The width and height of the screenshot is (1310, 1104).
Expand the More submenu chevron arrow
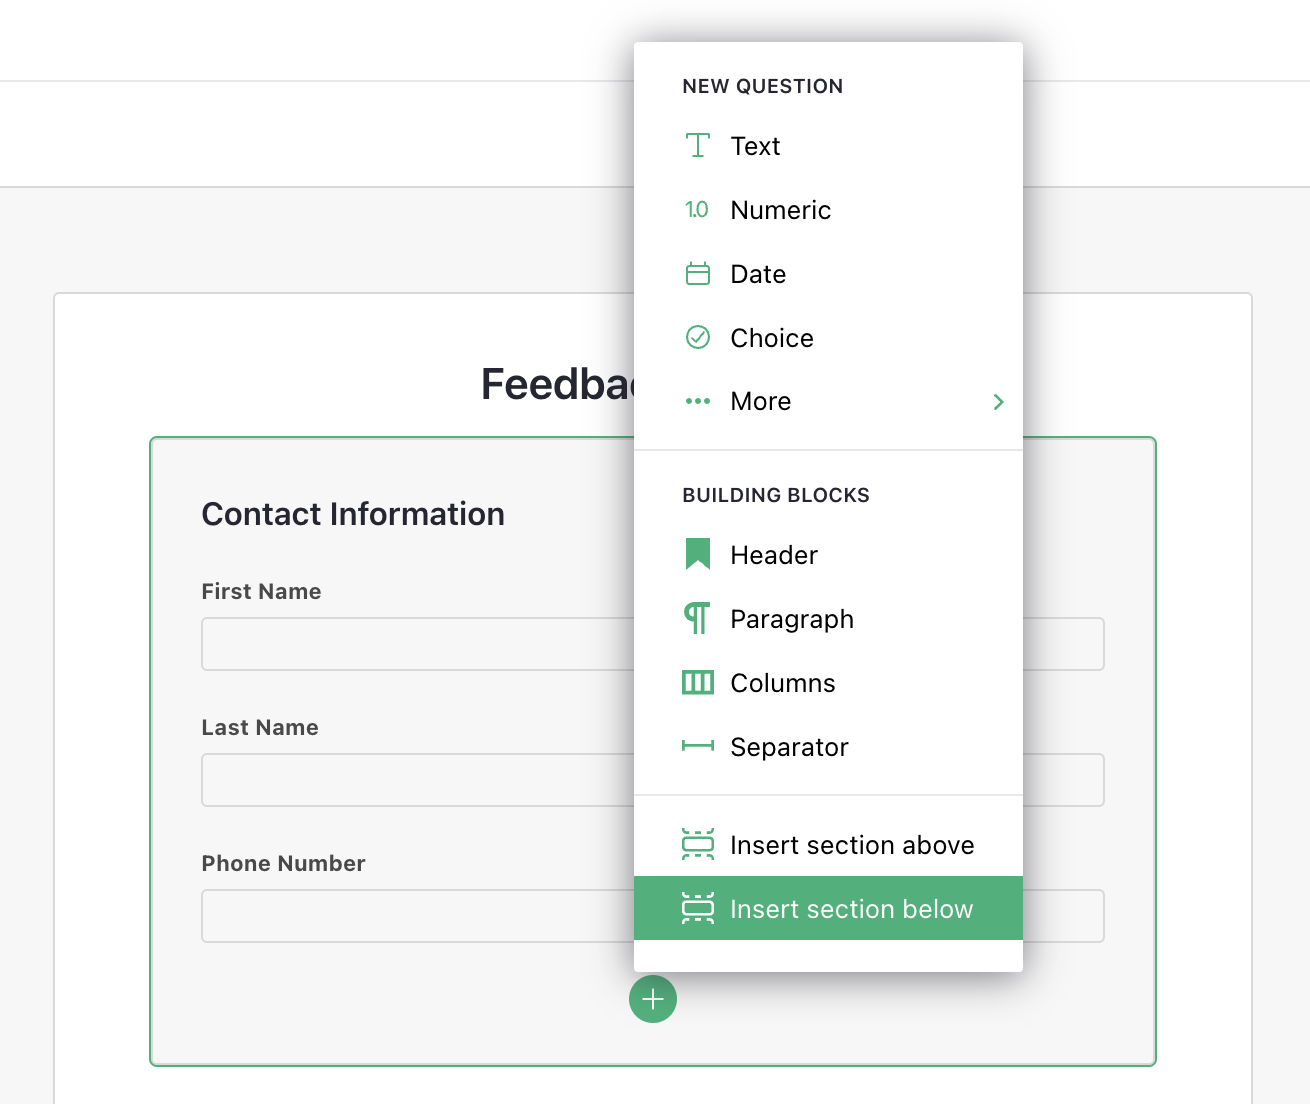(x=998, y=402)
